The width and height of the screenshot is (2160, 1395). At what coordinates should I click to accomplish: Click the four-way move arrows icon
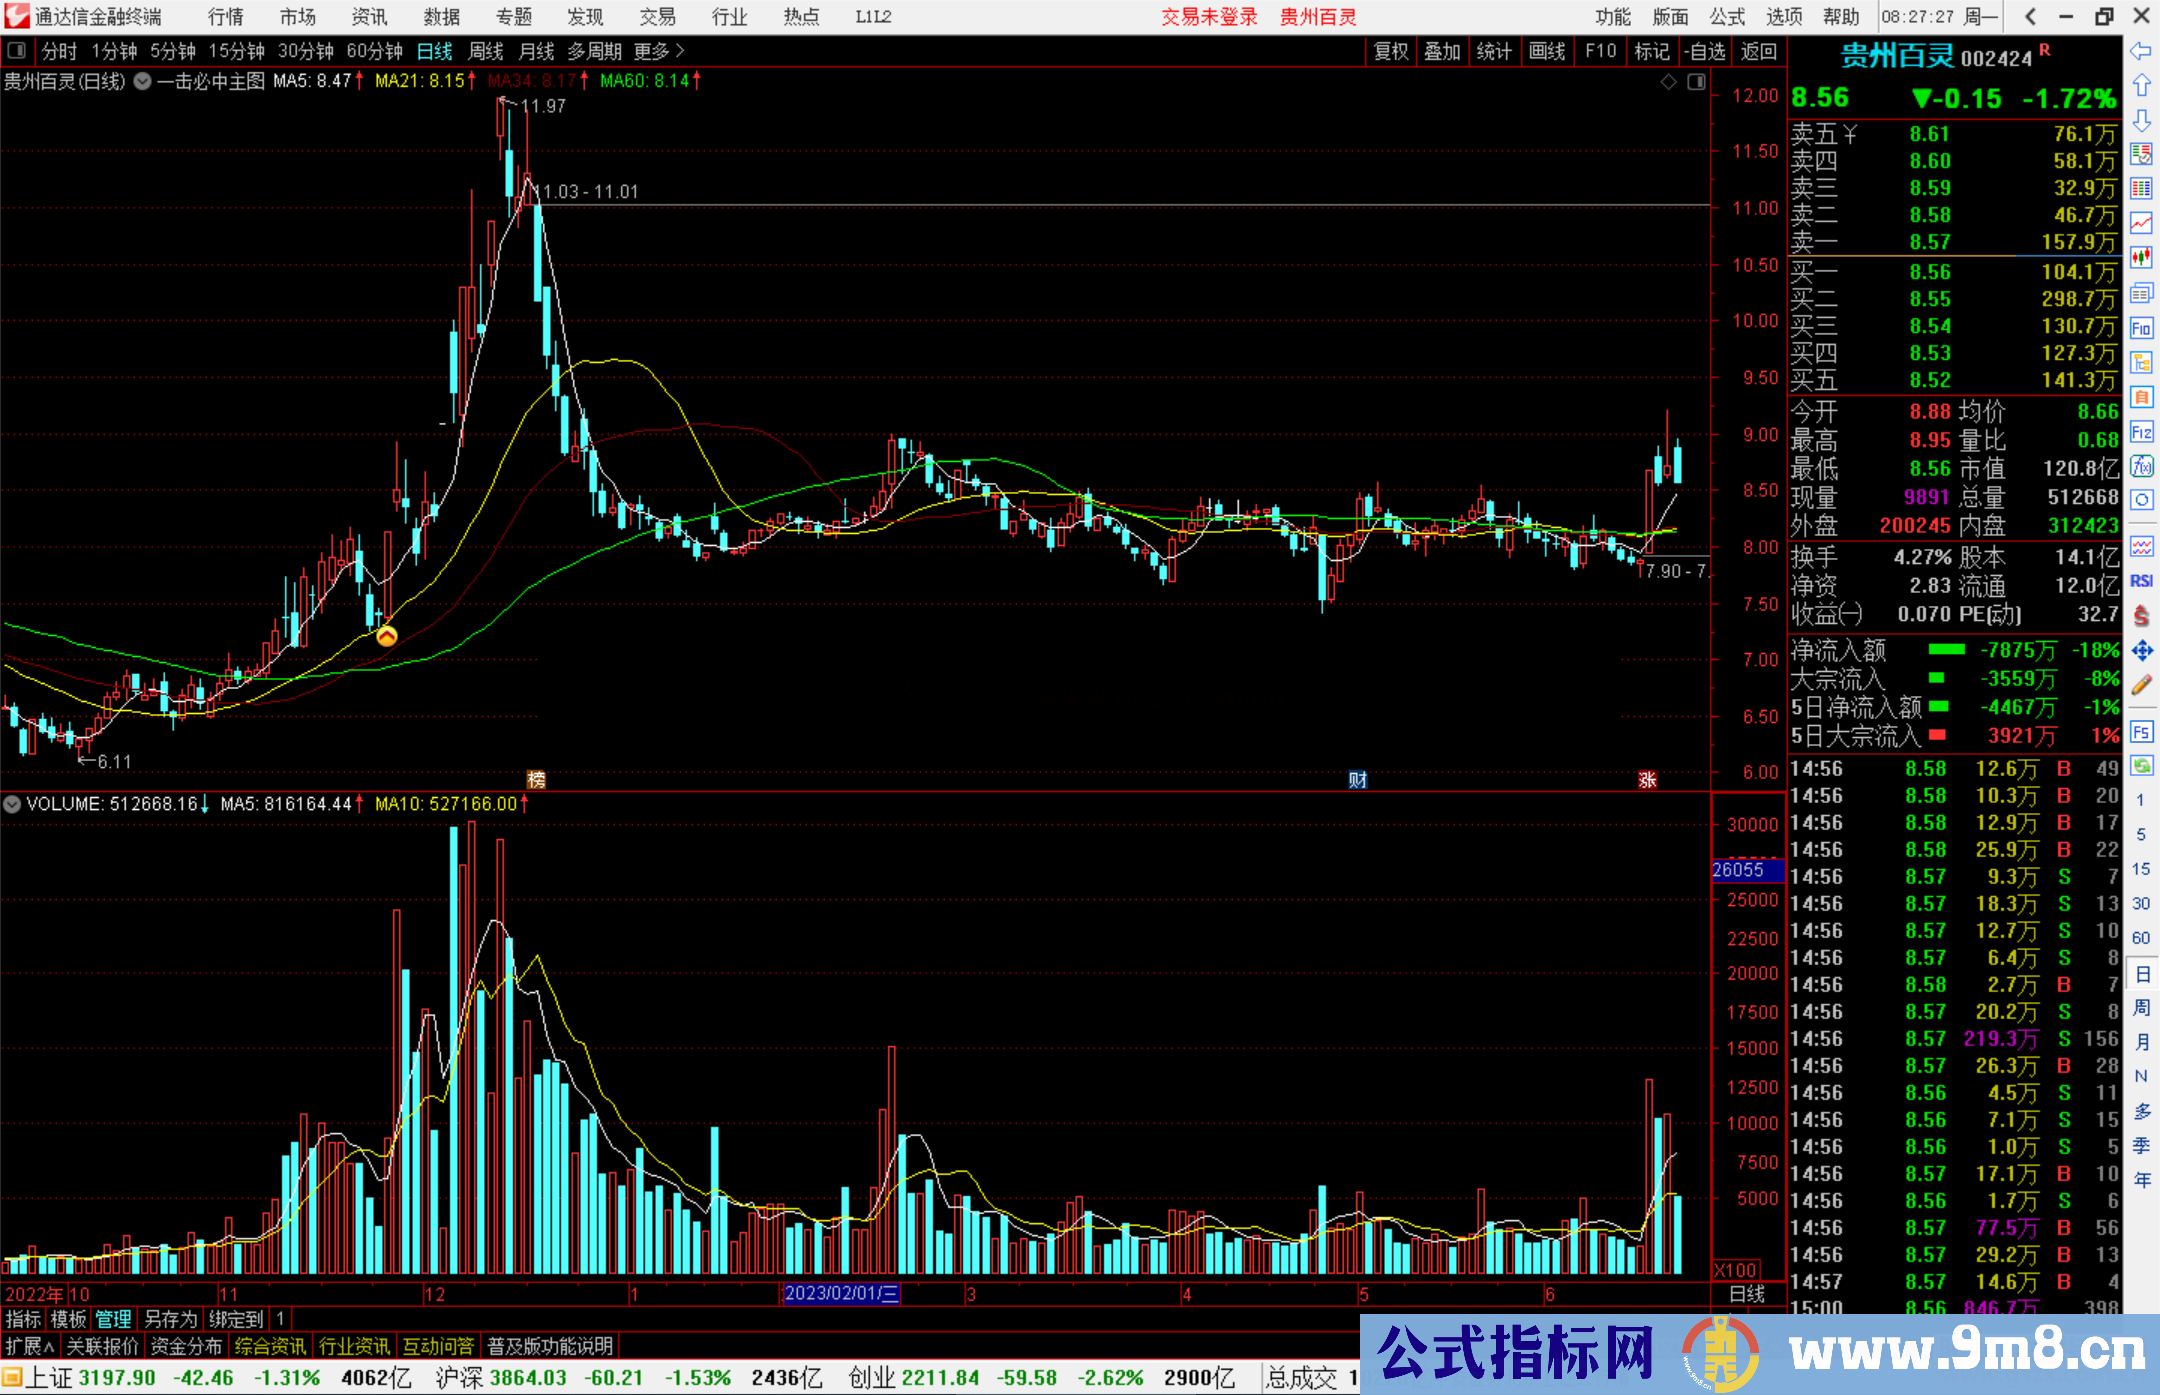pyautogui.click(x=2141, y=651)
